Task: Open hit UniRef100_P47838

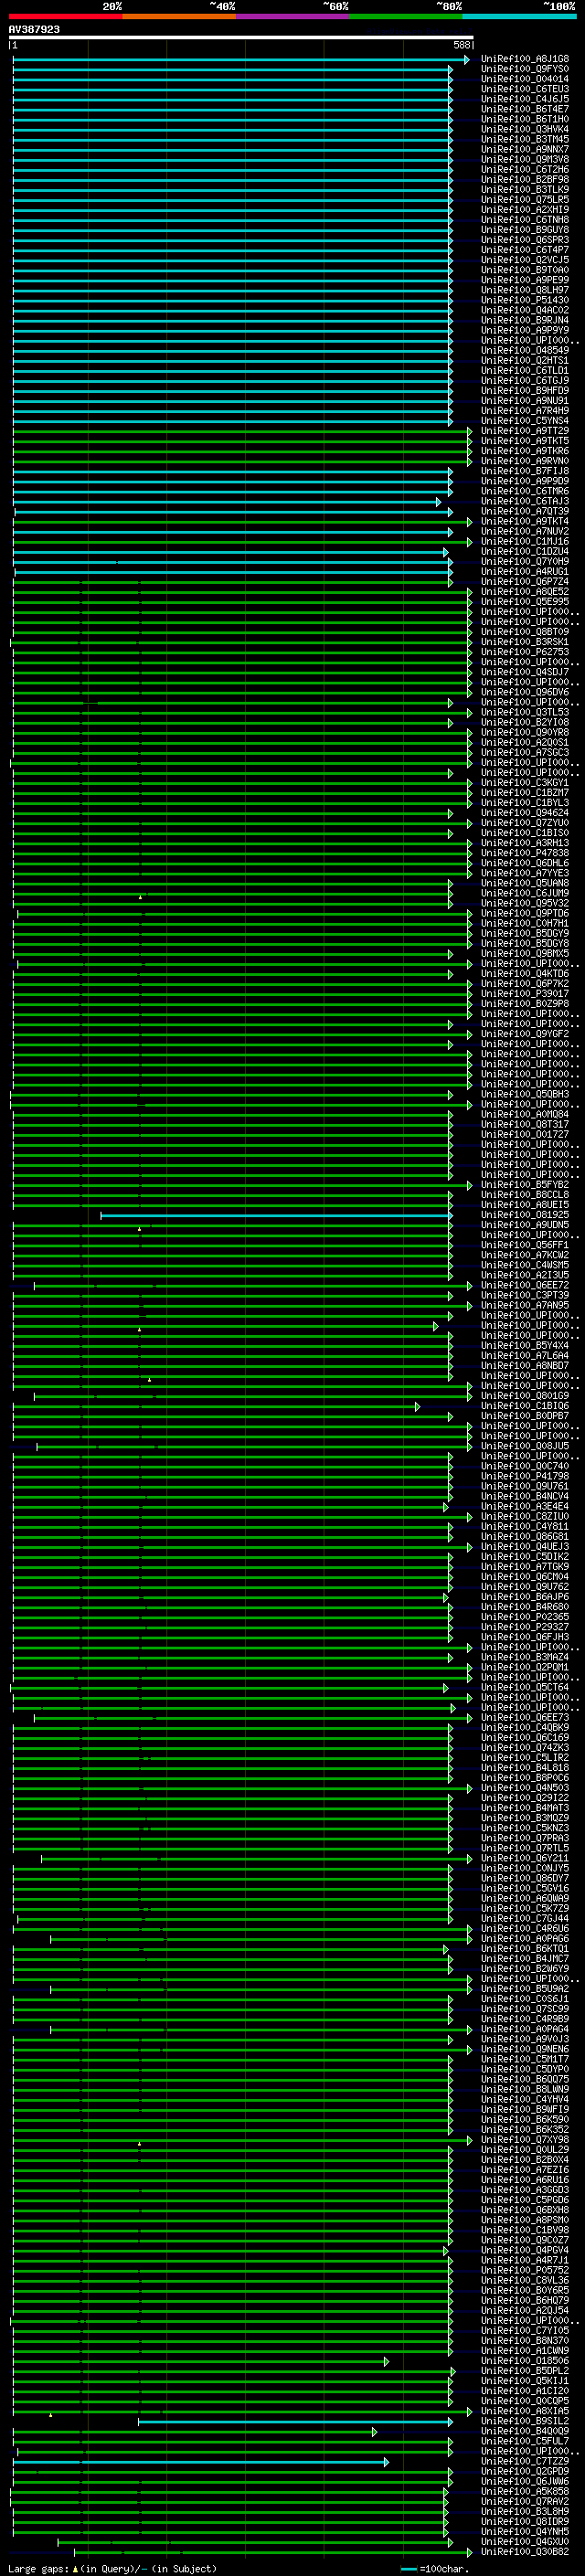Action: point(525,853)
